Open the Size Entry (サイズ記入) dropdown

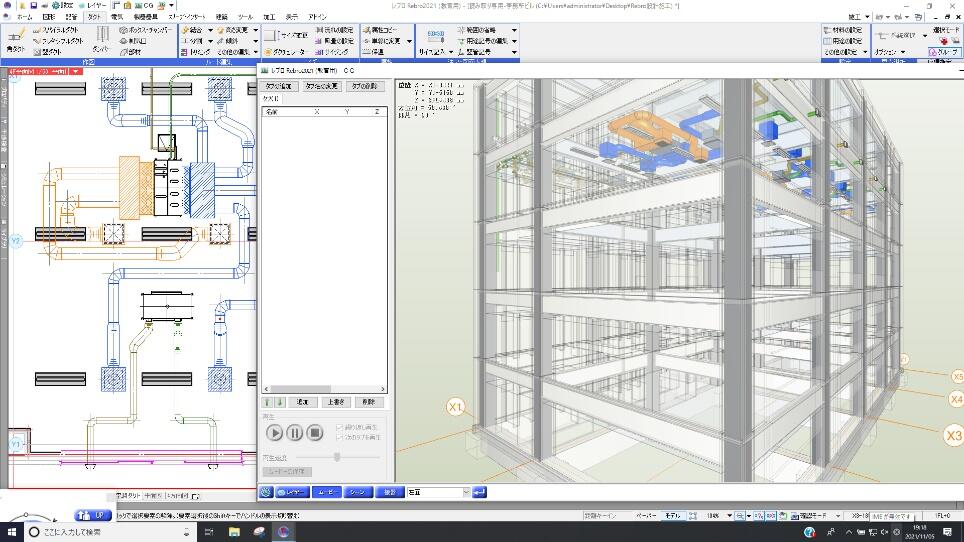click(x=451, y=52)
